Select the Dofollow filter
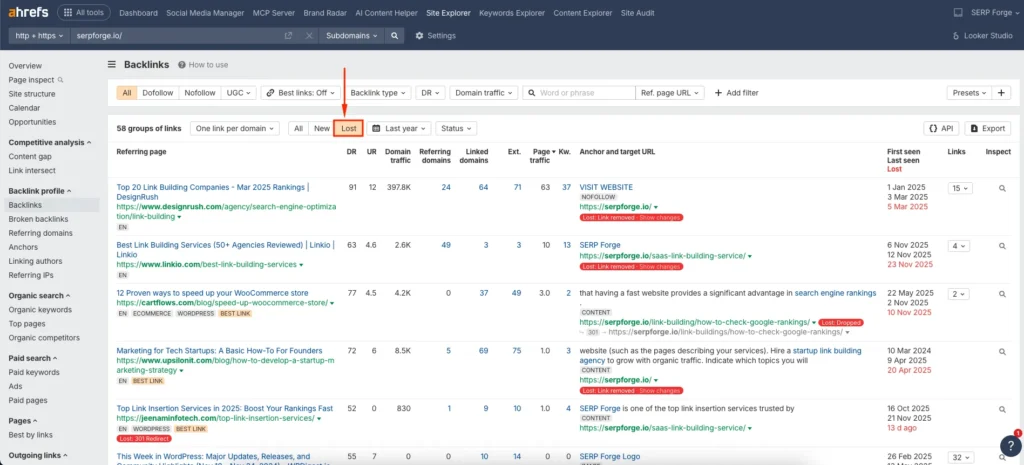The width and height of the screenshot is (1024, 465). [158, 93]
